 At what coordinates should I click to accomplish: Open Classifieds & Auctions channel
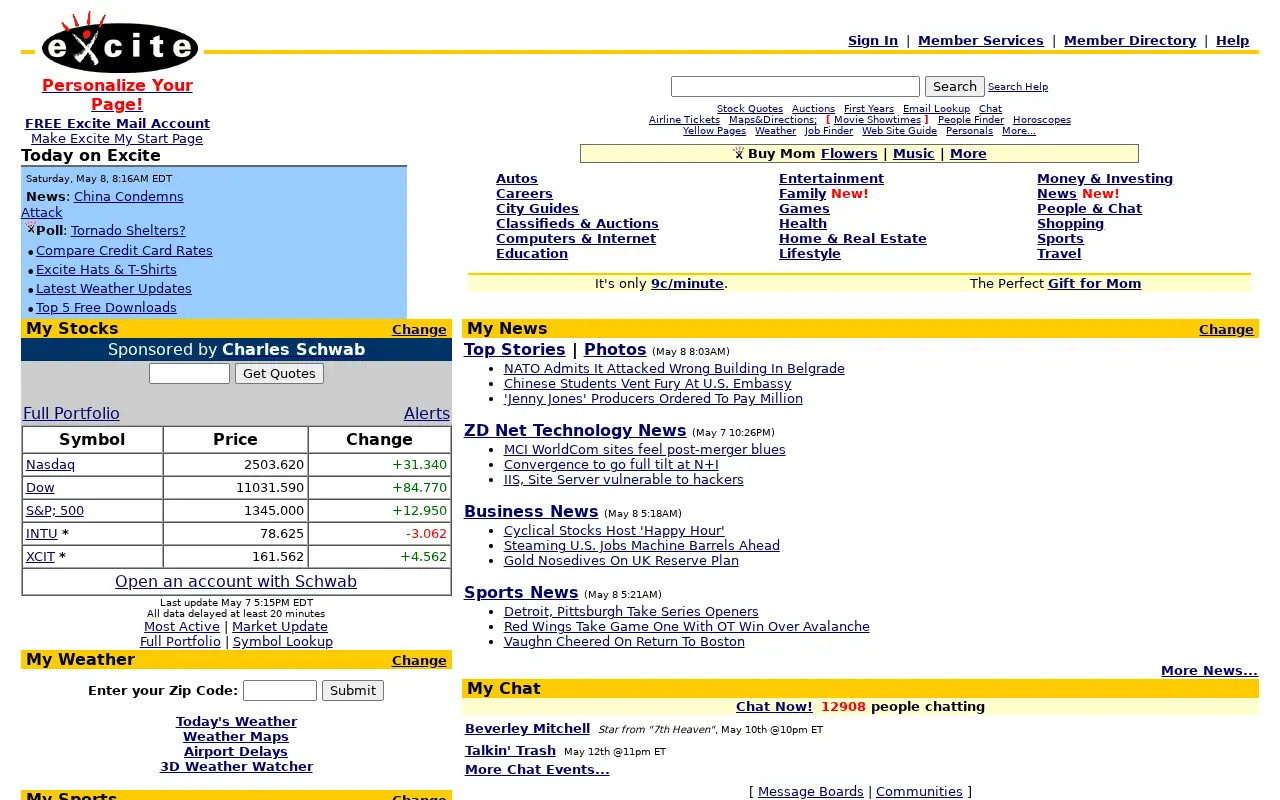[x=577, y=224]
